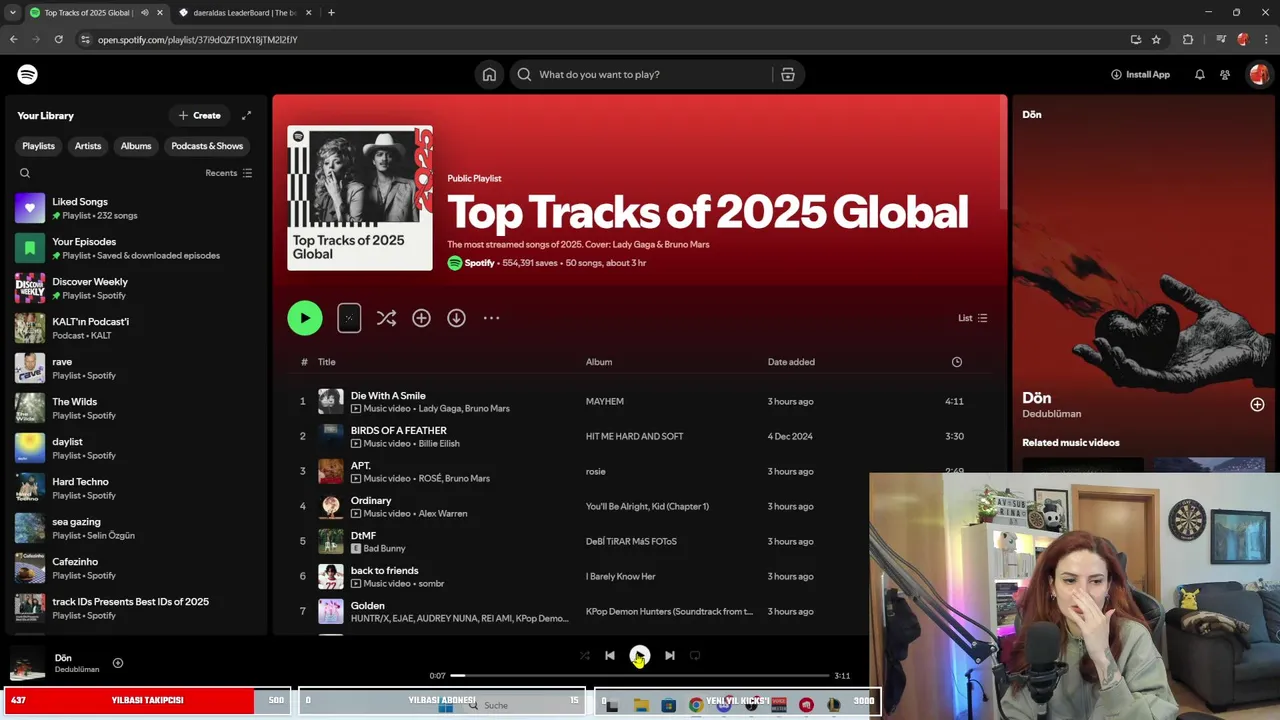Open track IDs Presents Best IDs of 2025

click(136, 608)
